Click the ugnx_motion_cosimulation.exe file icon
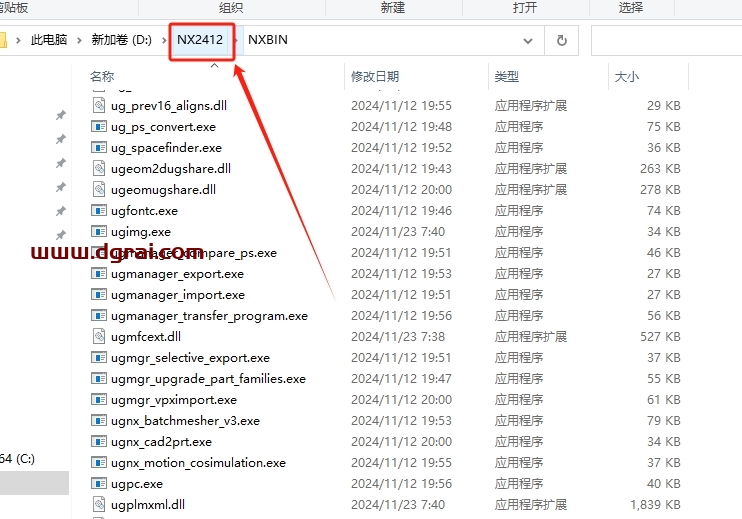742x519 pixels. pyautogui.click(x=99, y=462)
